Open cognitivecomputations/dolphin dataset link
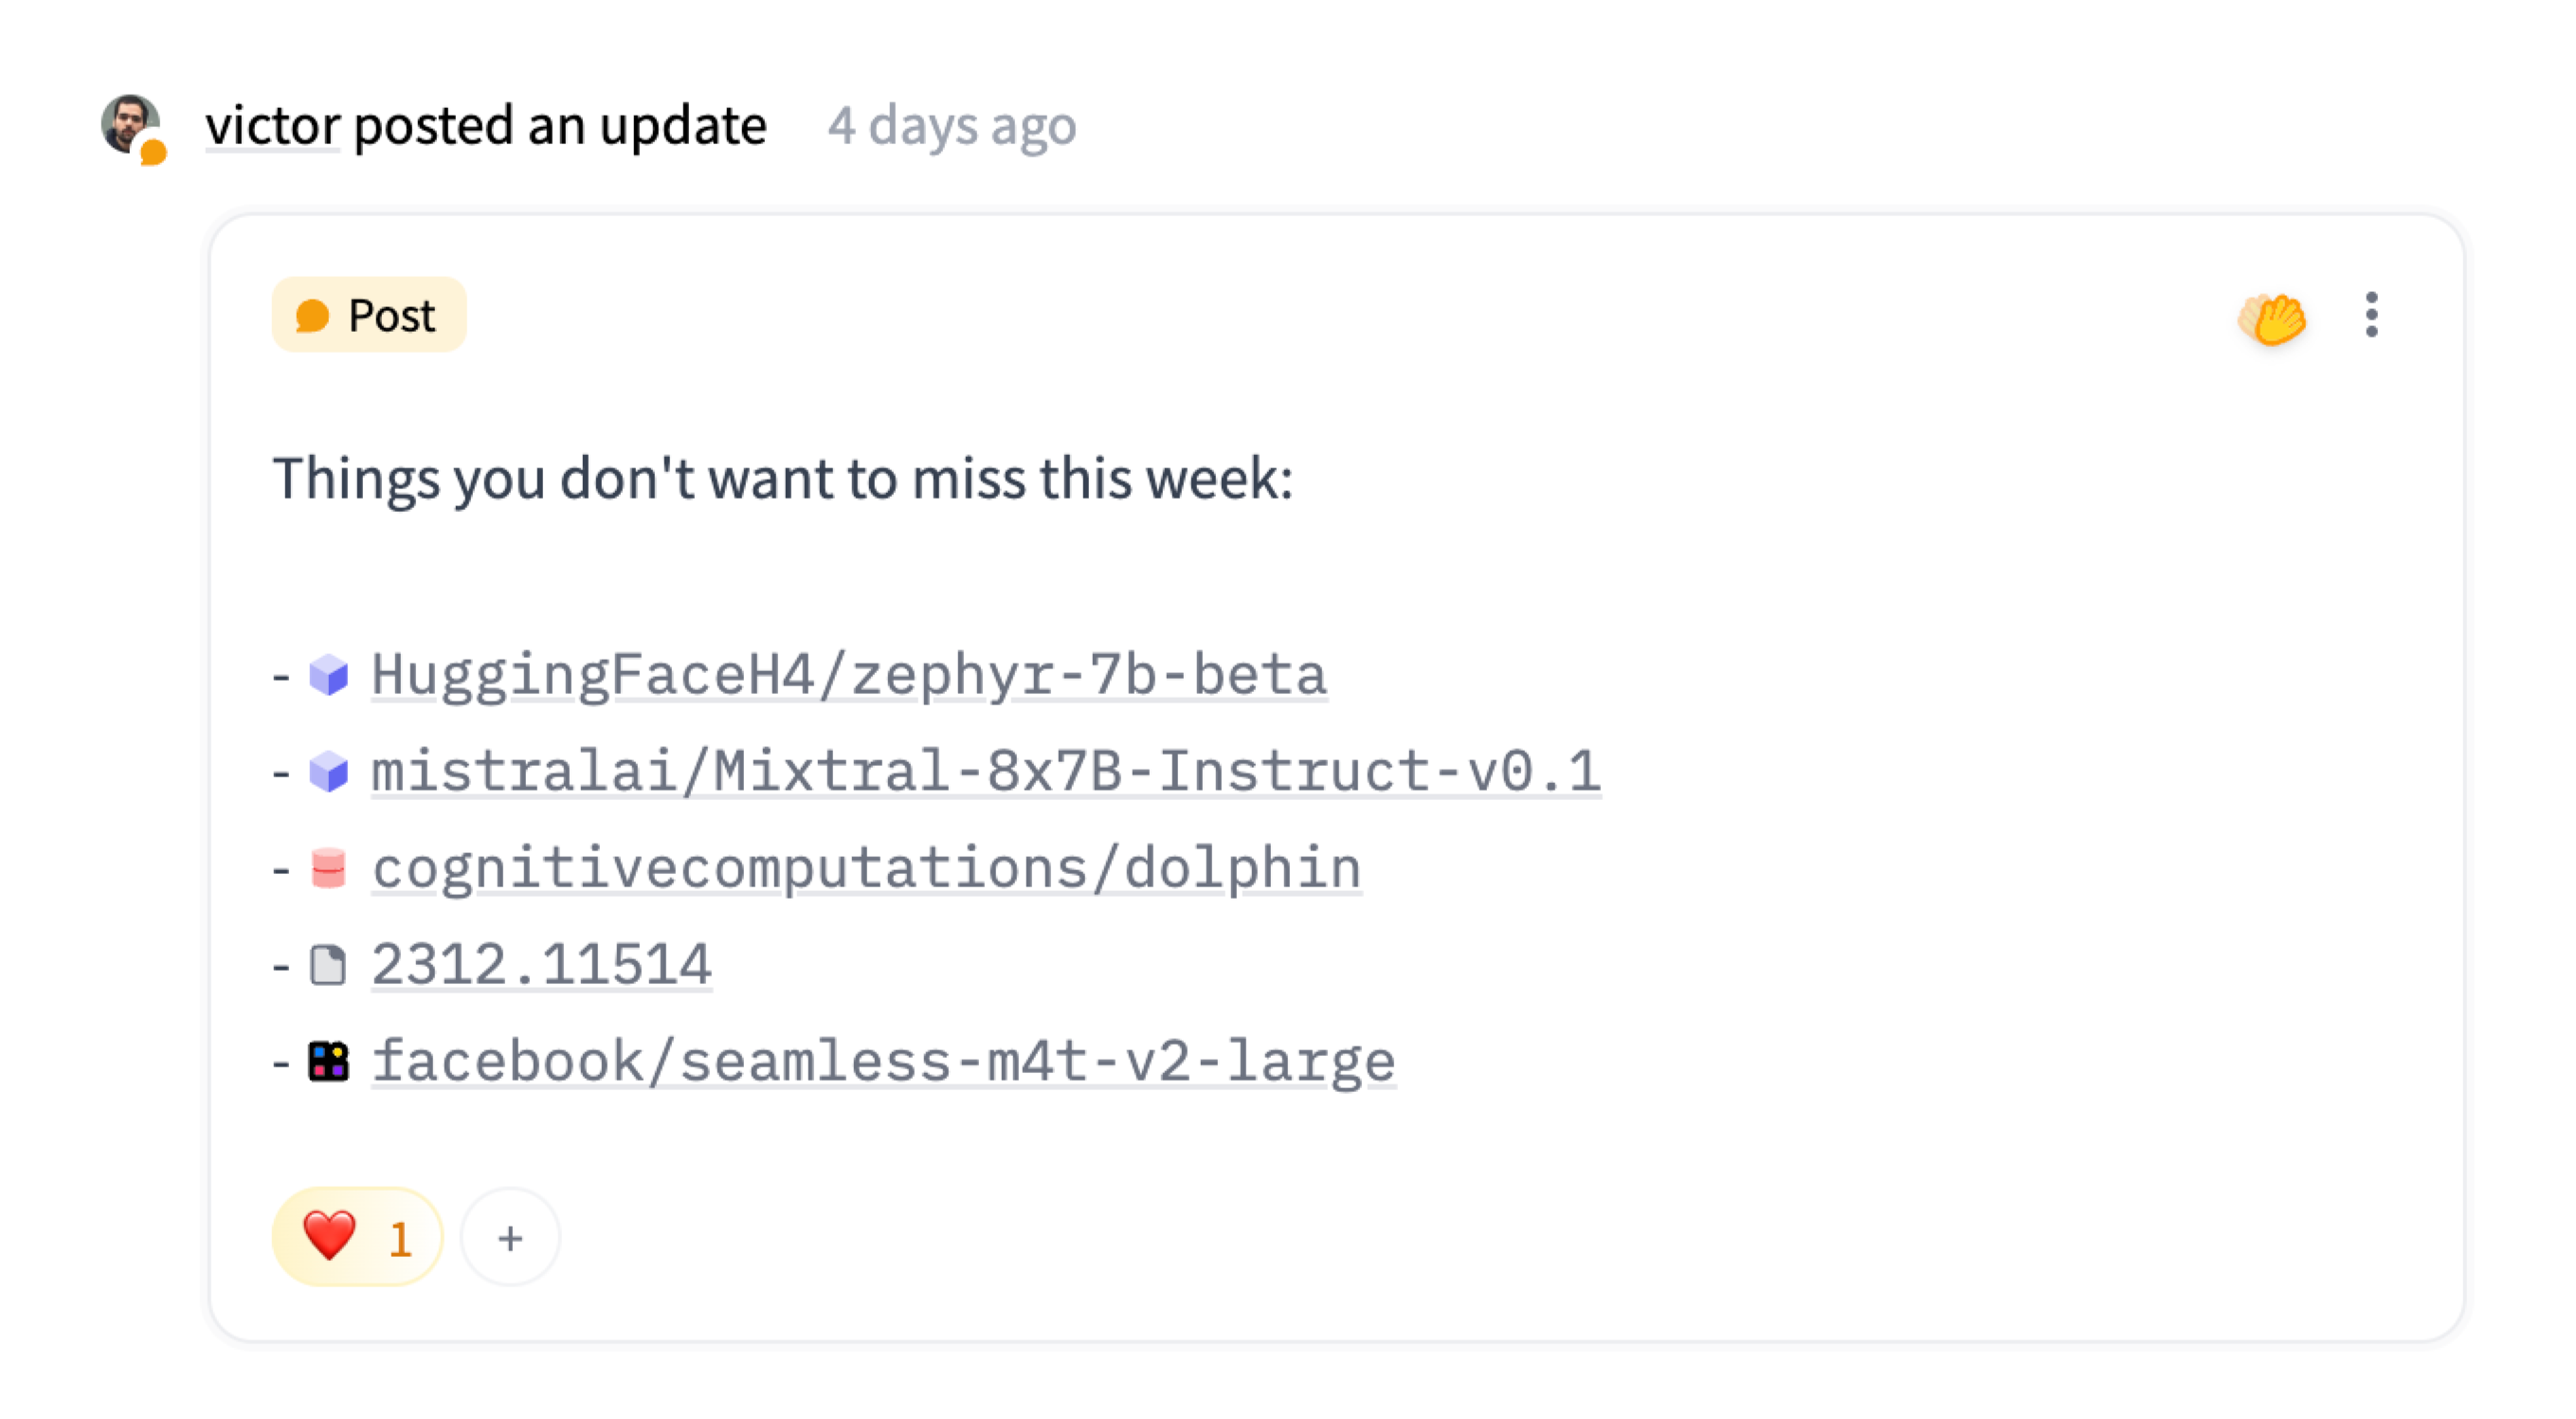The image size is (2576, 1419). (x=866, y=868)
